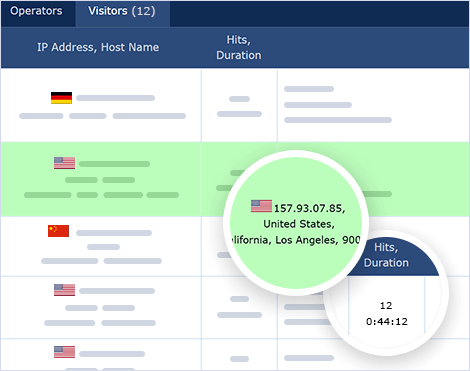Click the magnified Hits, Duration header
This screenshot has width=470, height=371.
pyautogui.click(x=386, y=255)
